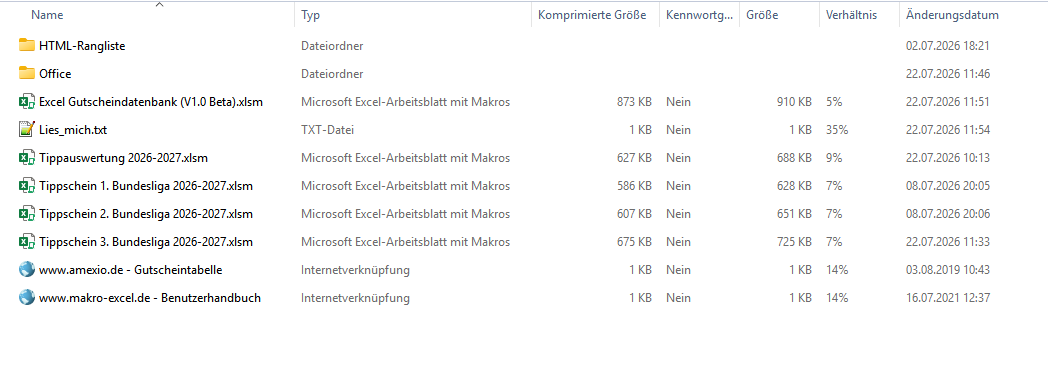Sort by the Größe column header
Viewport: 1048px width, 367px height.
click(779, 15)
